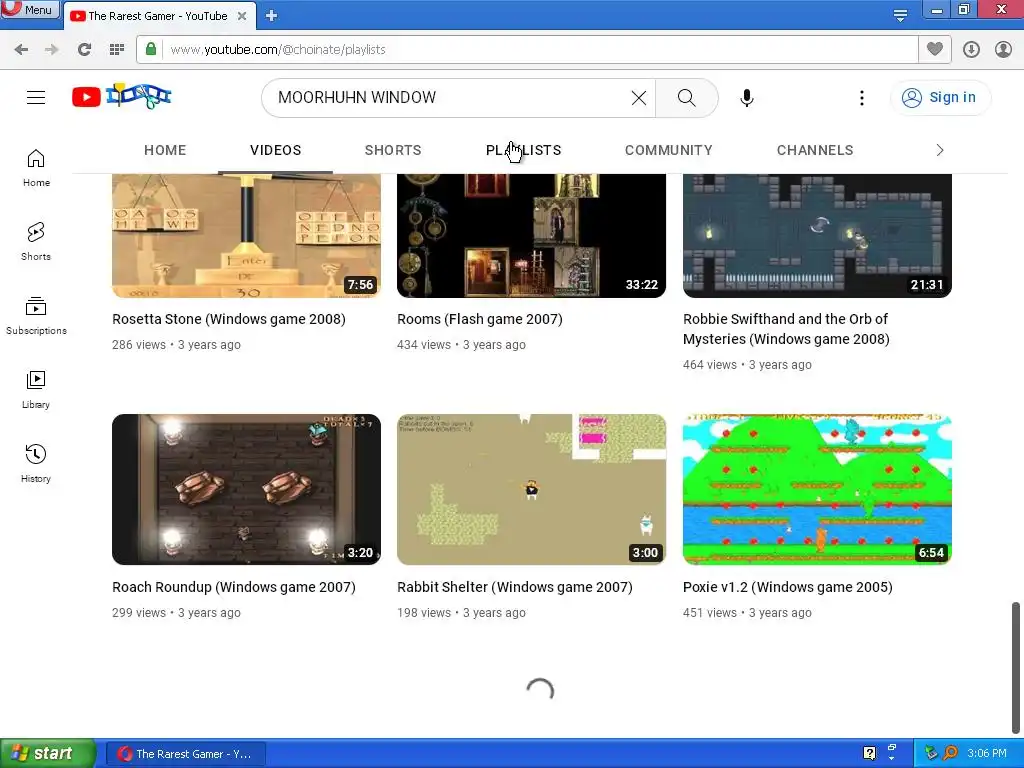Switch to the CHANNELS channel tab
The height and width of the screenshot is (768, 1024).
815,150
